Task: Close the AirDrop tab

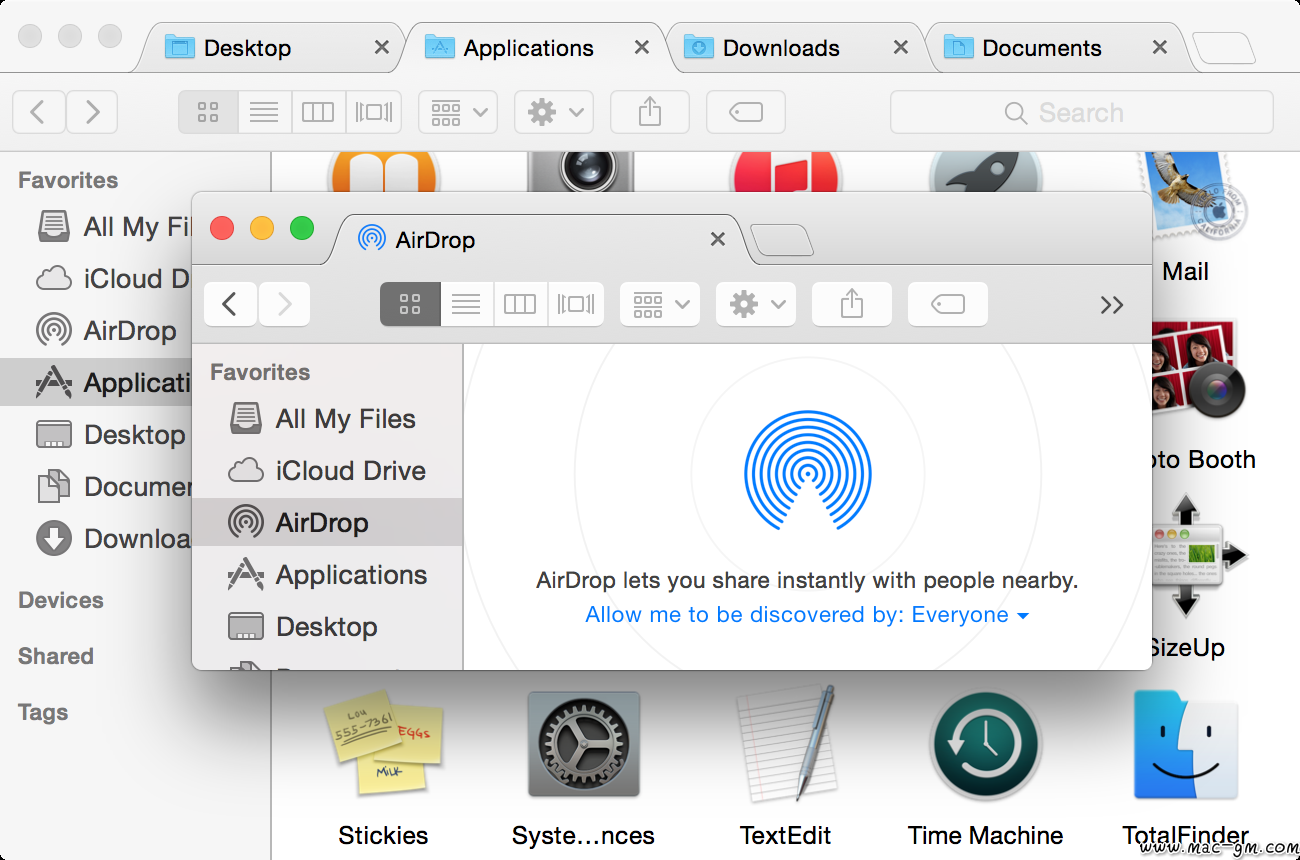Action: (717, 239)
